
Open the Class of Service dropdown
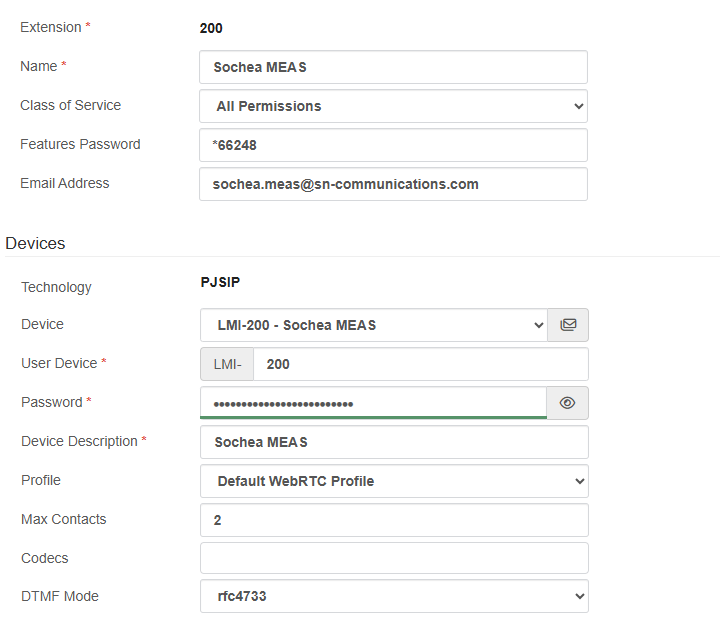[393, 106]
